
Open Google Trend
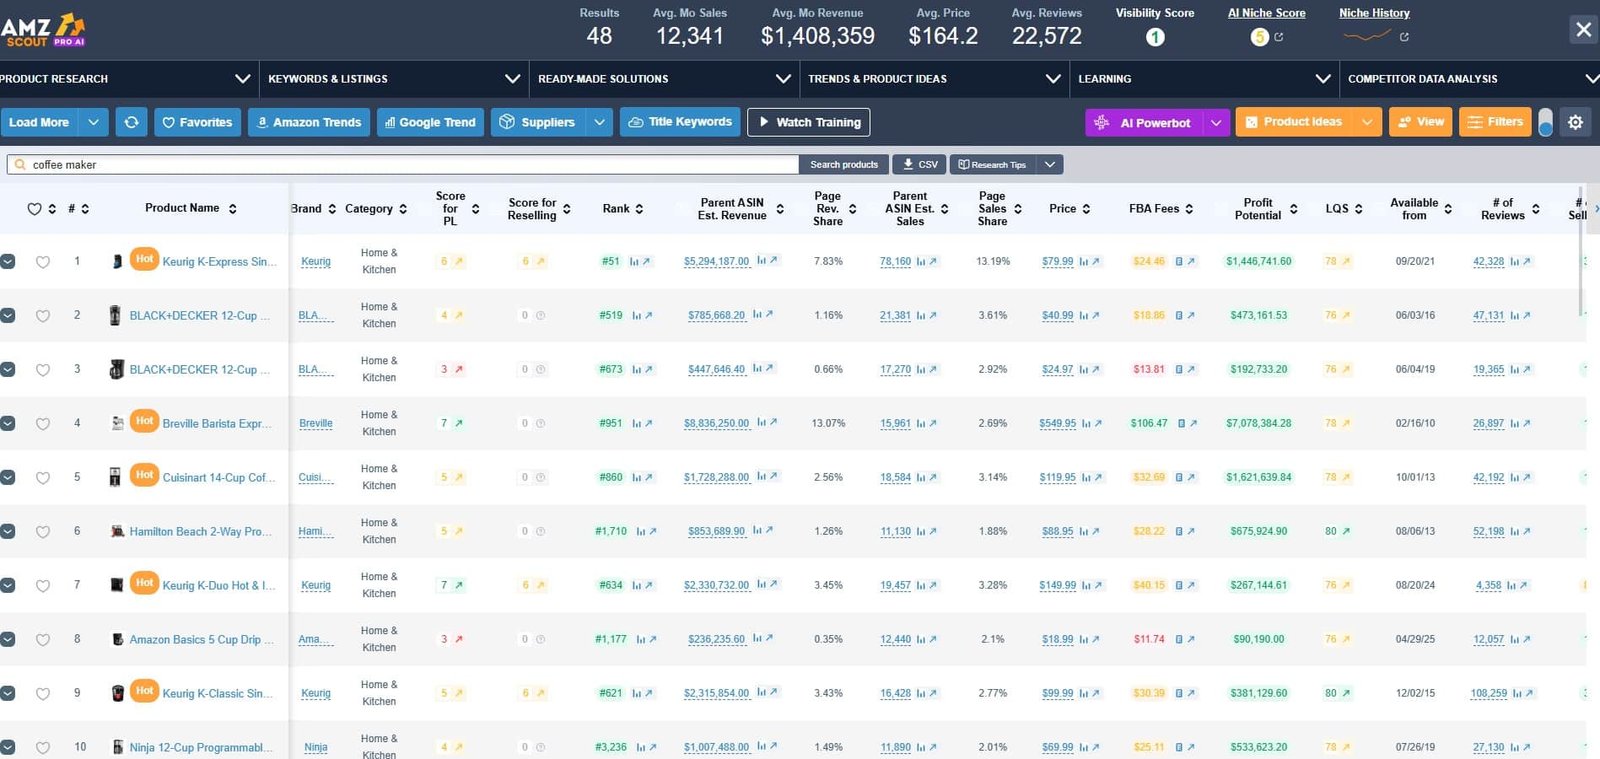tap(430, 122)
